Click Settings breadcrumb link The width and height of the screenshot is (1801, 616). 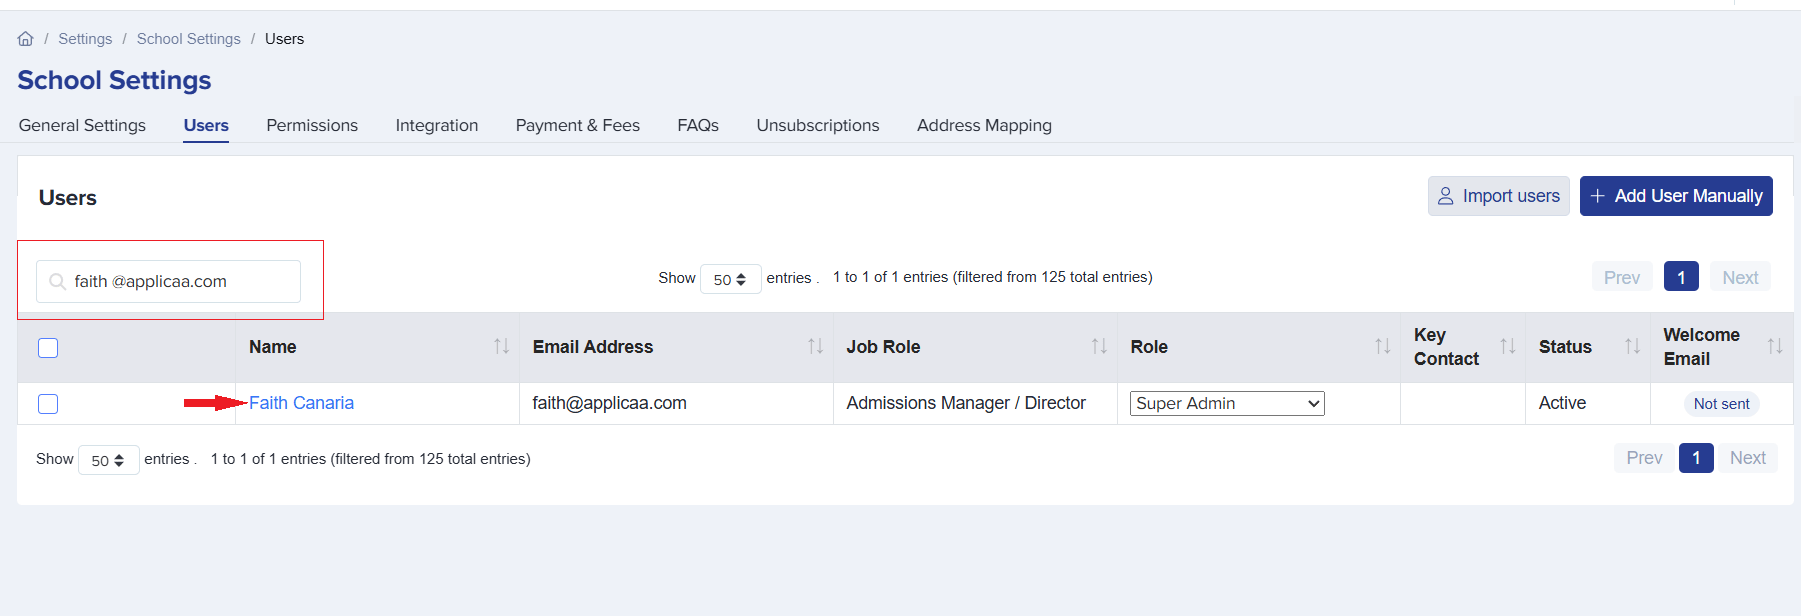tap(85, 39)
